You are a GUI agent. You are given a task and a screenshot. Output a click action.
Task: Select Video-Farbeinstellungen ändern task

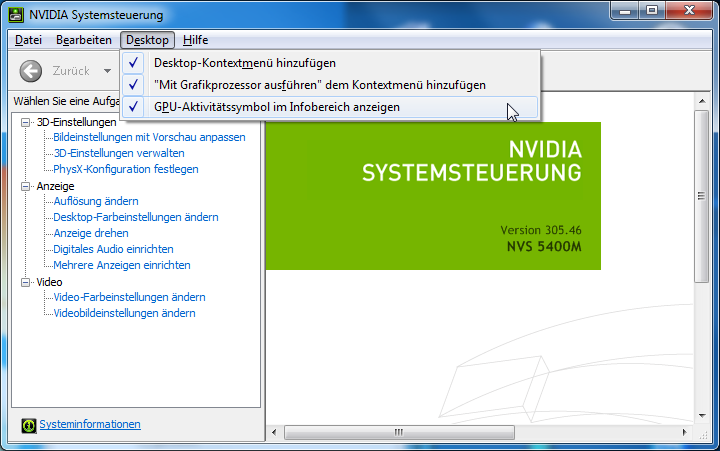[129, 297]
